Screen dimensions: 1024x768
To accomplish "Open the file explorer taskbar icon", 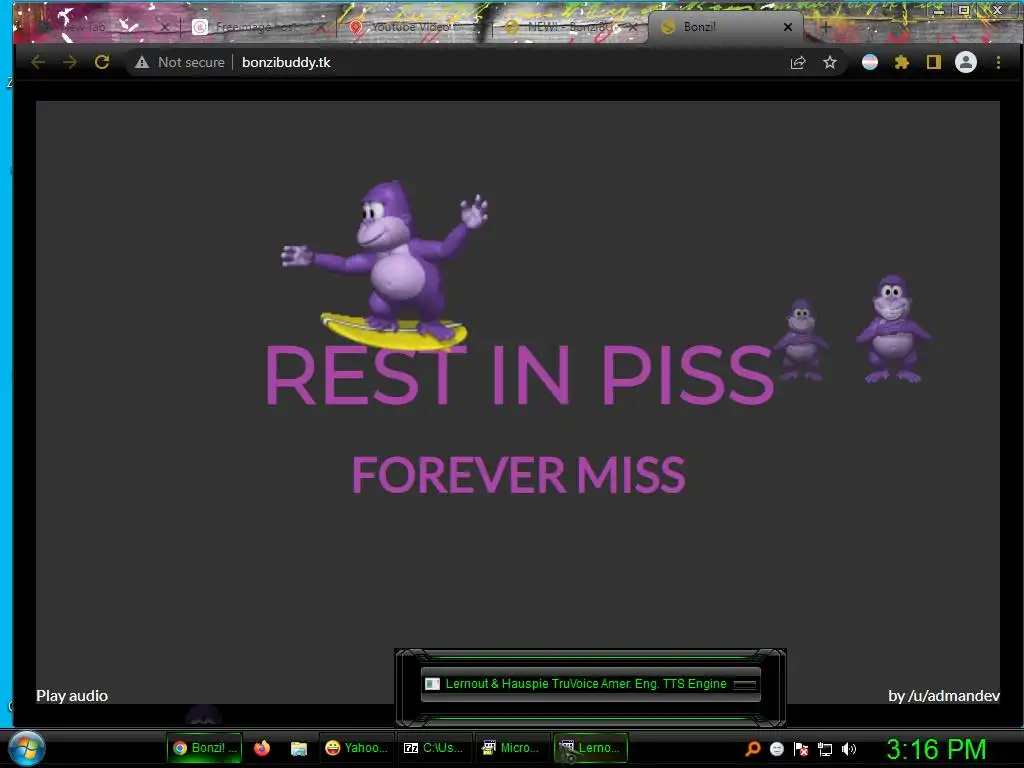I will pyautogui.click(x=298, y=748).
